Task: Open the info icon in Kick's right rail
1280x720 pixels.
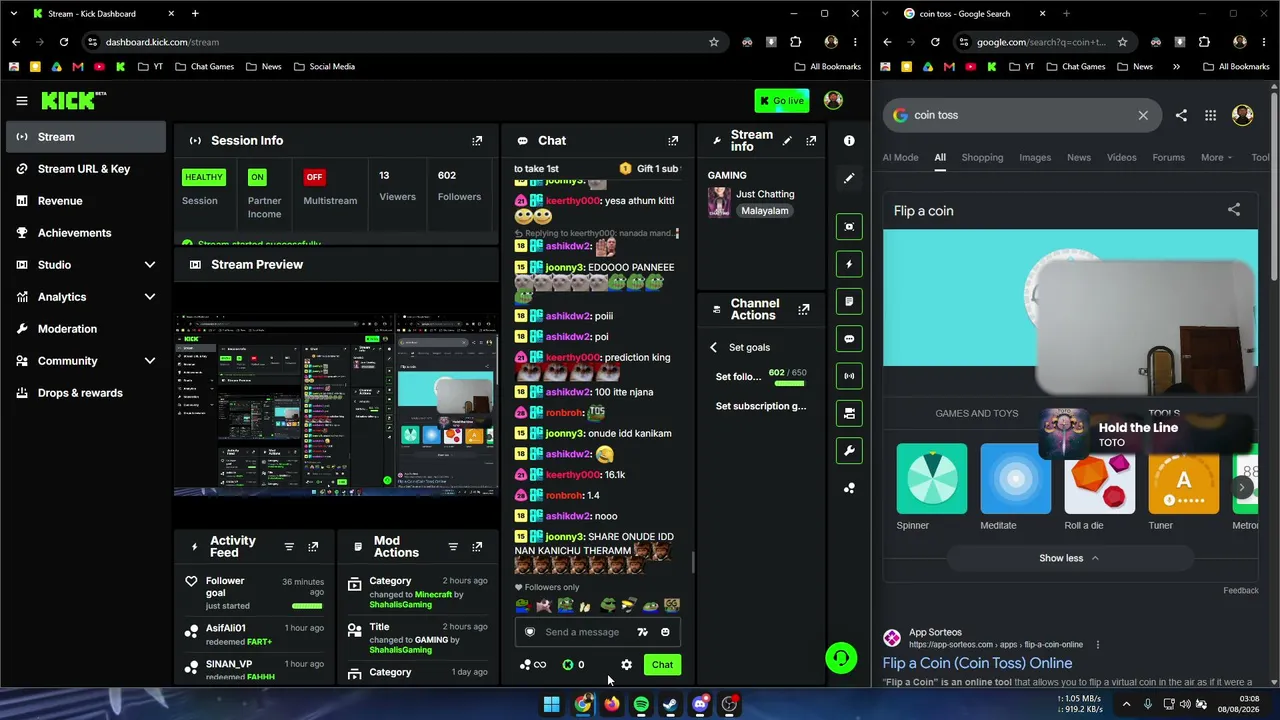Action: tap(849, 141)
